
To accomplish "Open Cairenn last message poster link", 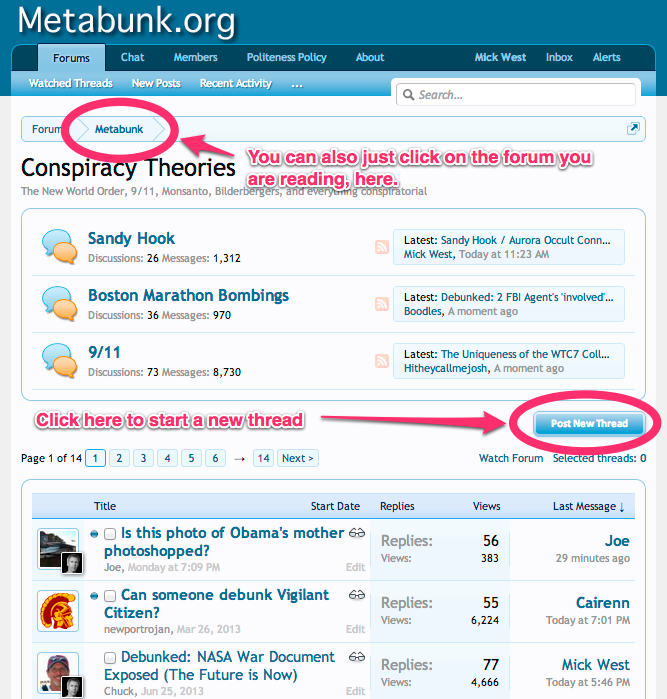I will 603,603.
